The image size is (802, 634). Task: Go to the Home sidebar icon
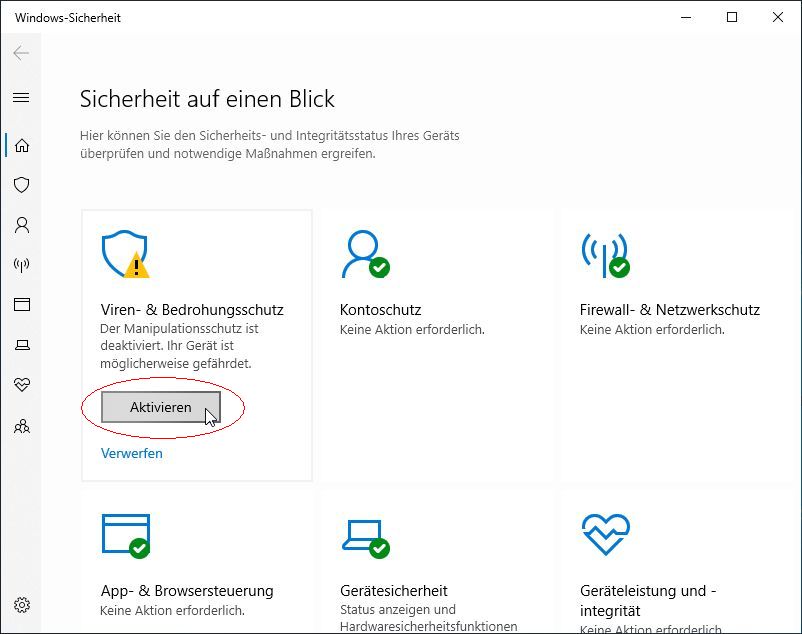(21, 145)
